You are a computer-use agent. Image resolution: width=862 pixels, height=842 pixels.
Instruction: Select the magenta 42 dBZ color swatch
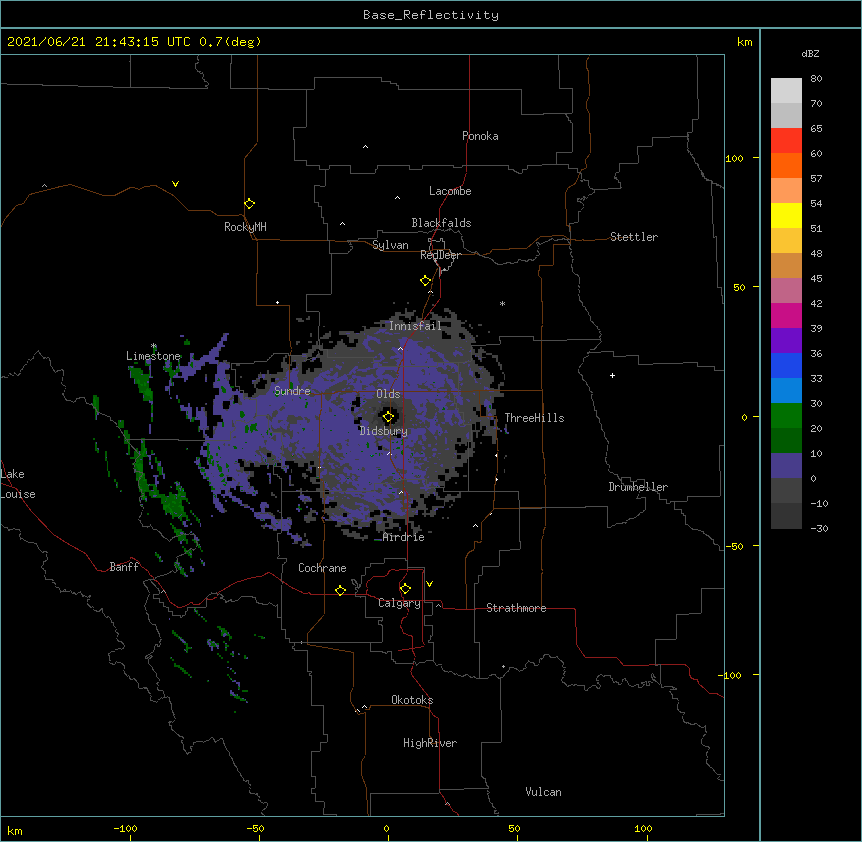tap(786, 315)
